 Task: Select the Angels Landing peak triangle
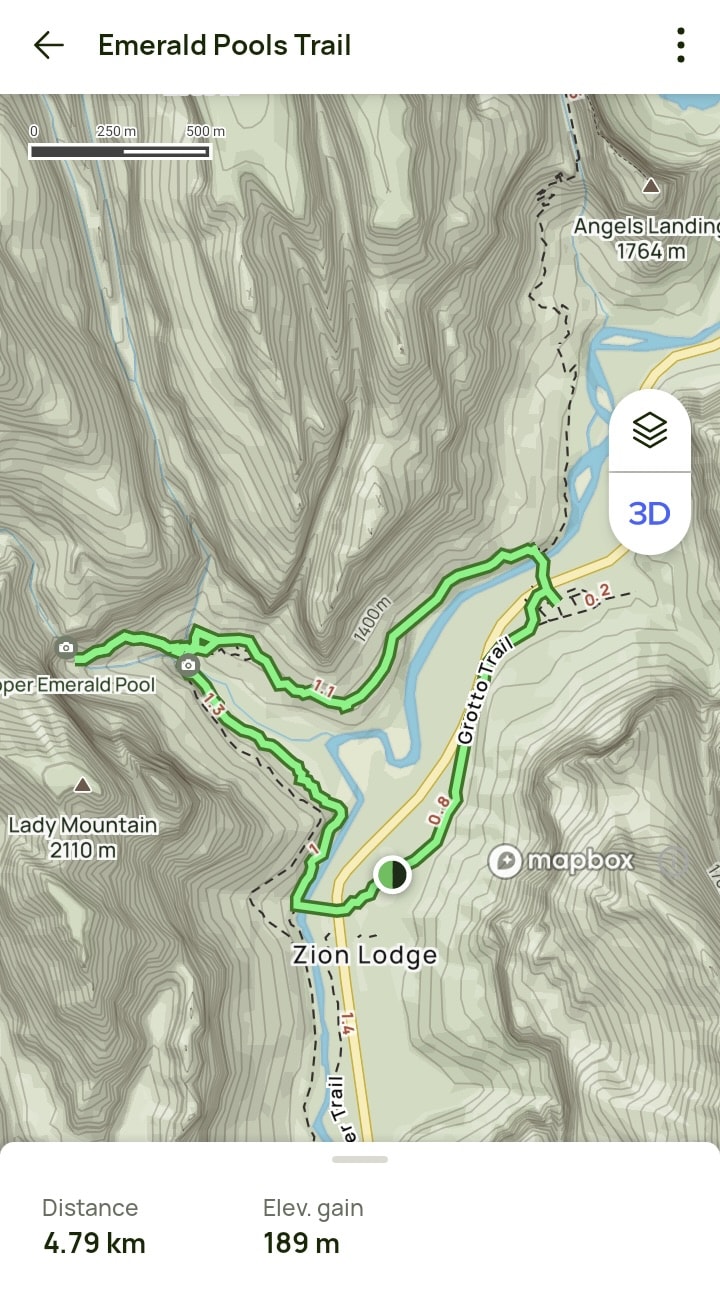coord(651,185)
